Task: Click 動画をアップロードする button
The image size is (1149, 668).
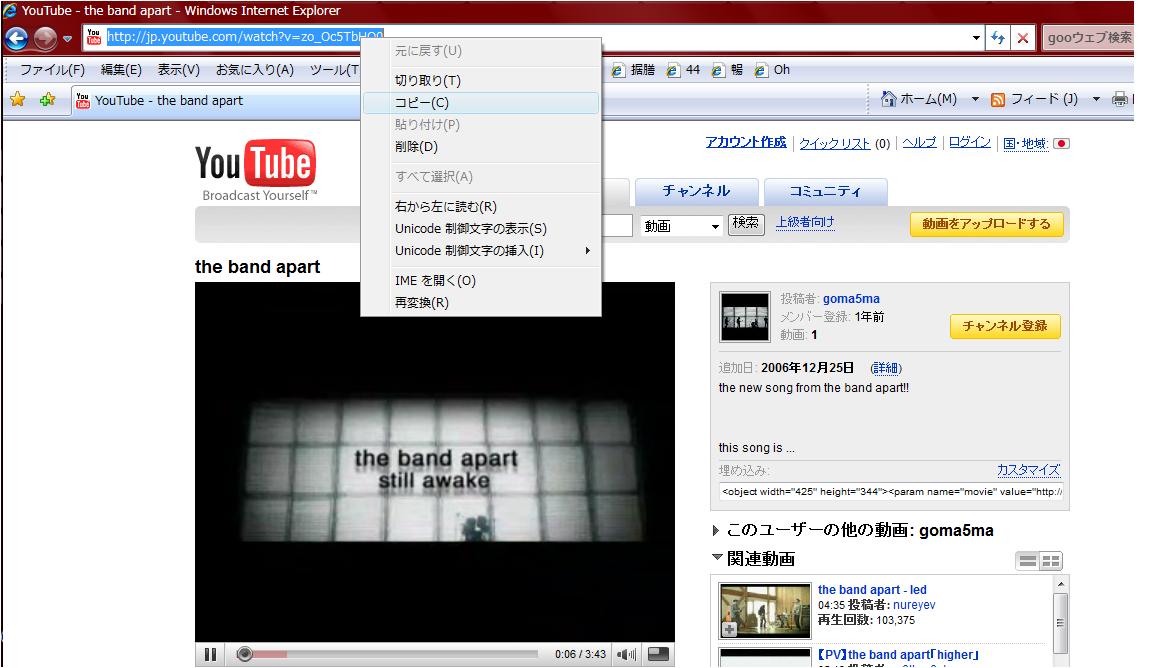Action: [986, 224]
